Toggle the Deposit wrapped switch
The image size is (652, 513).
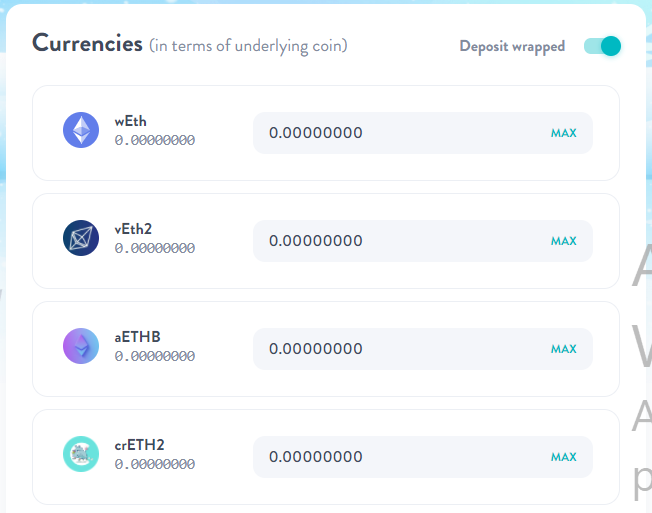602,46
